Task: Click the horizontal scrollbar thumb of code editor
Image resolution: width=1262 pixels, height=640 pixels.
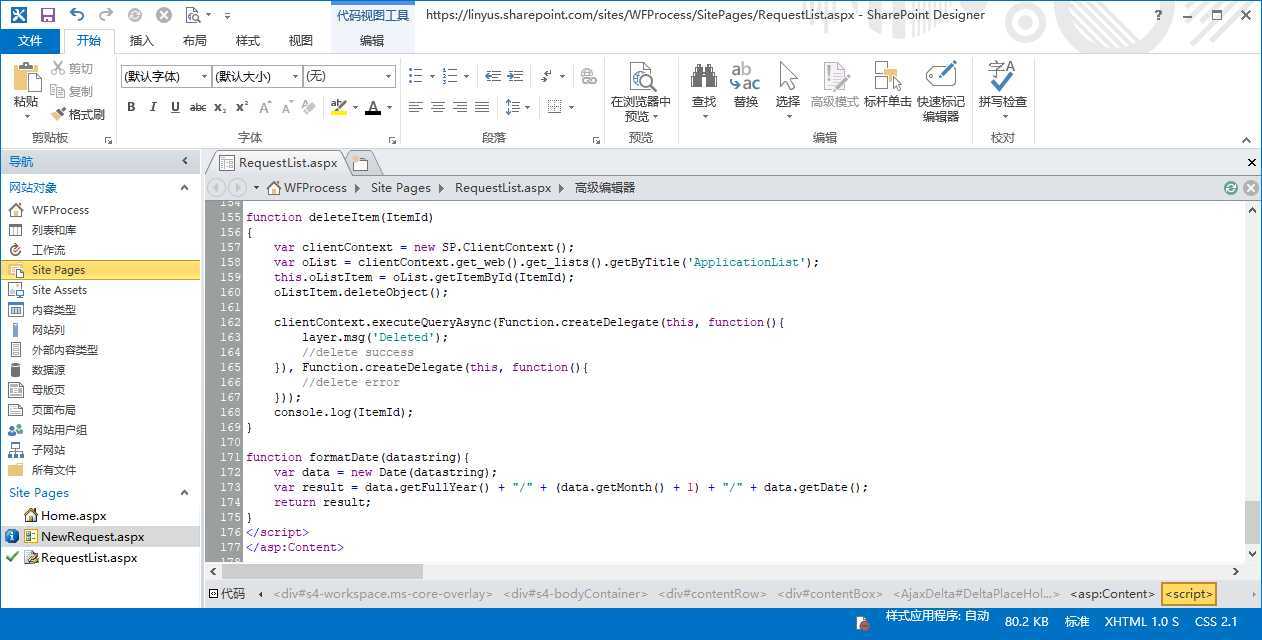Action: 322,571
